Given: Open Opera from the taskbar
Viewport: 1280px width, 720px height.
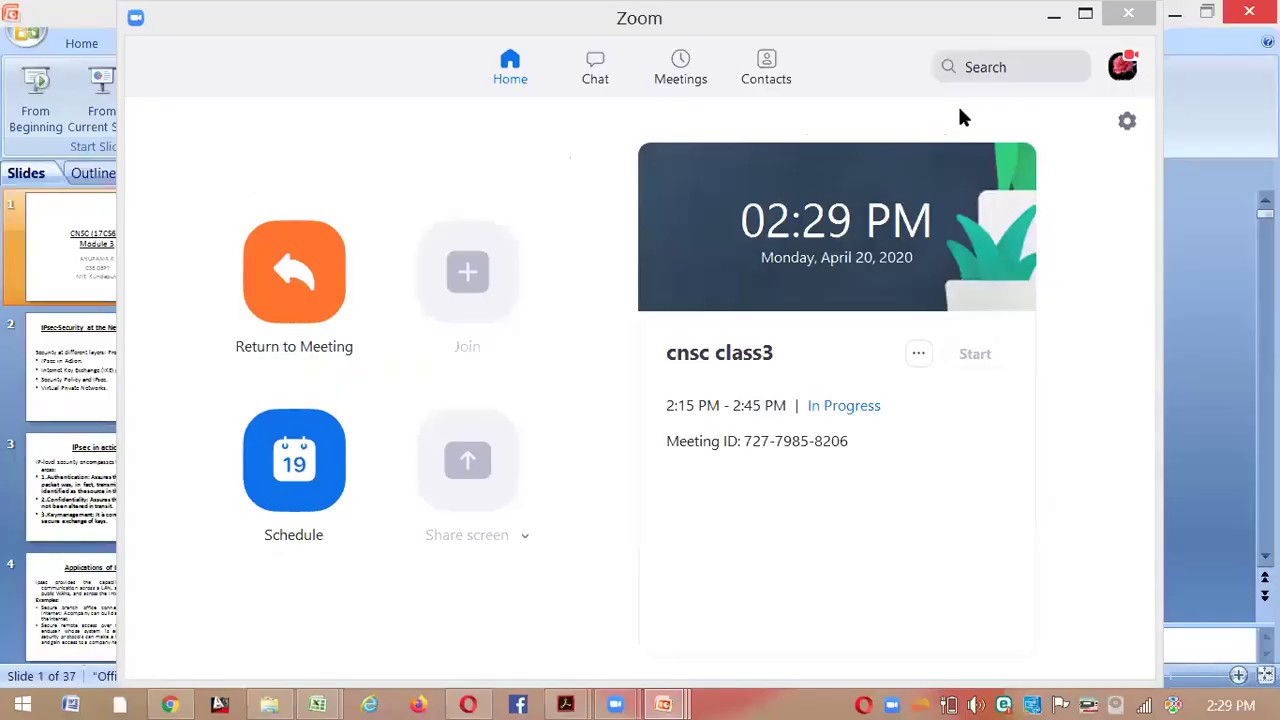Looking at the screenshot, I should [468, 705].
